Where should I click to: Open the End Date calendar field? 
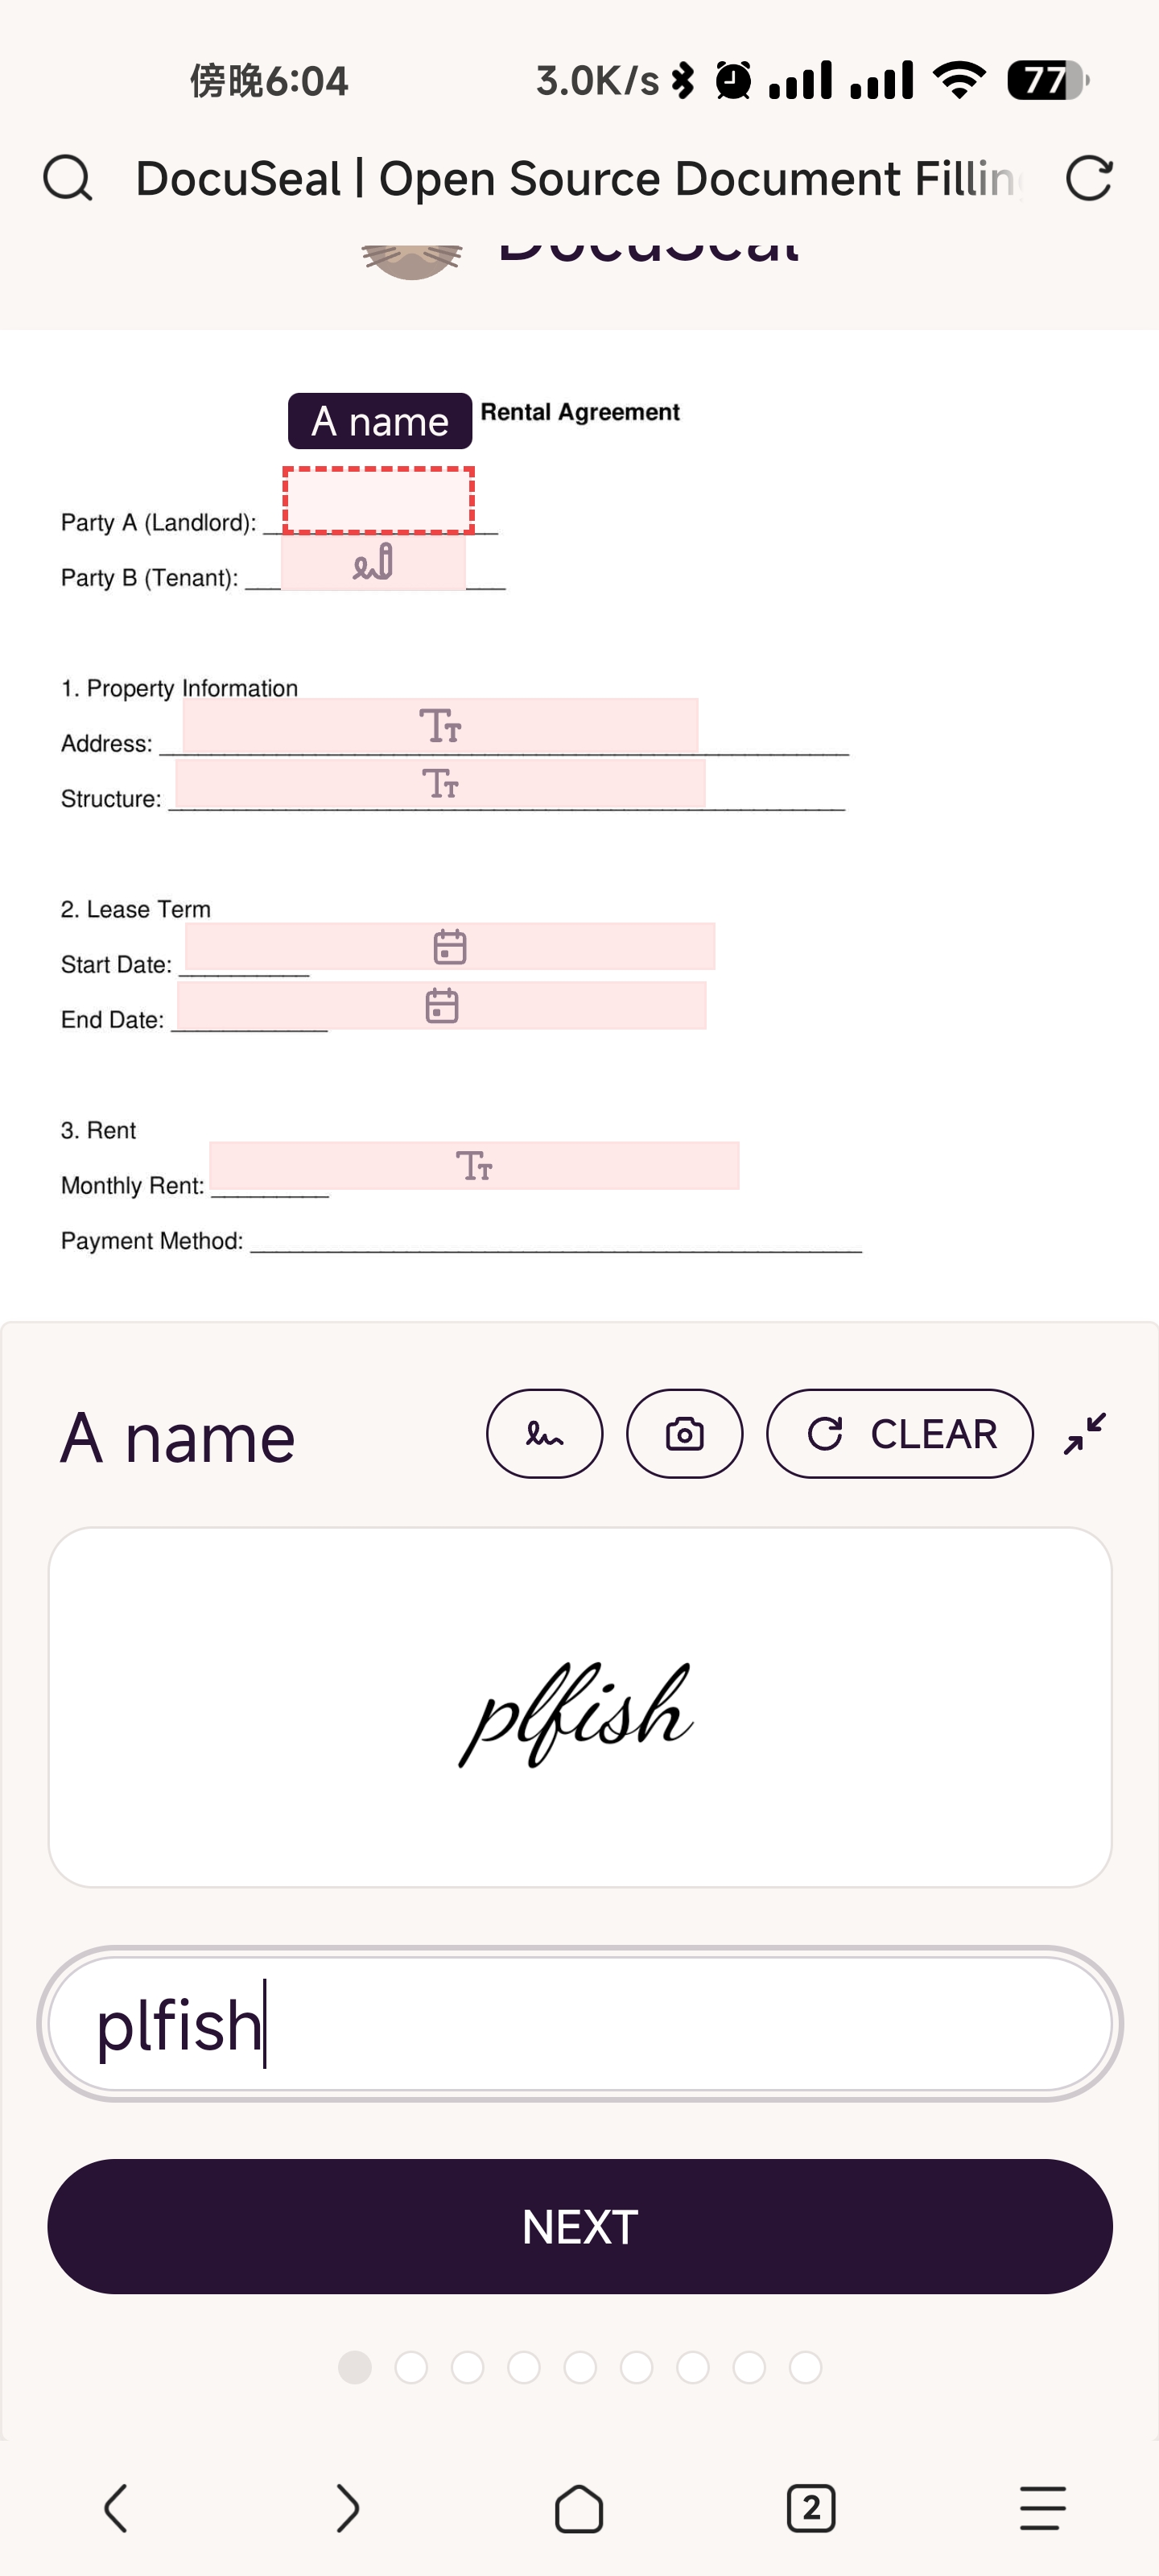[x=441, y=1005]
